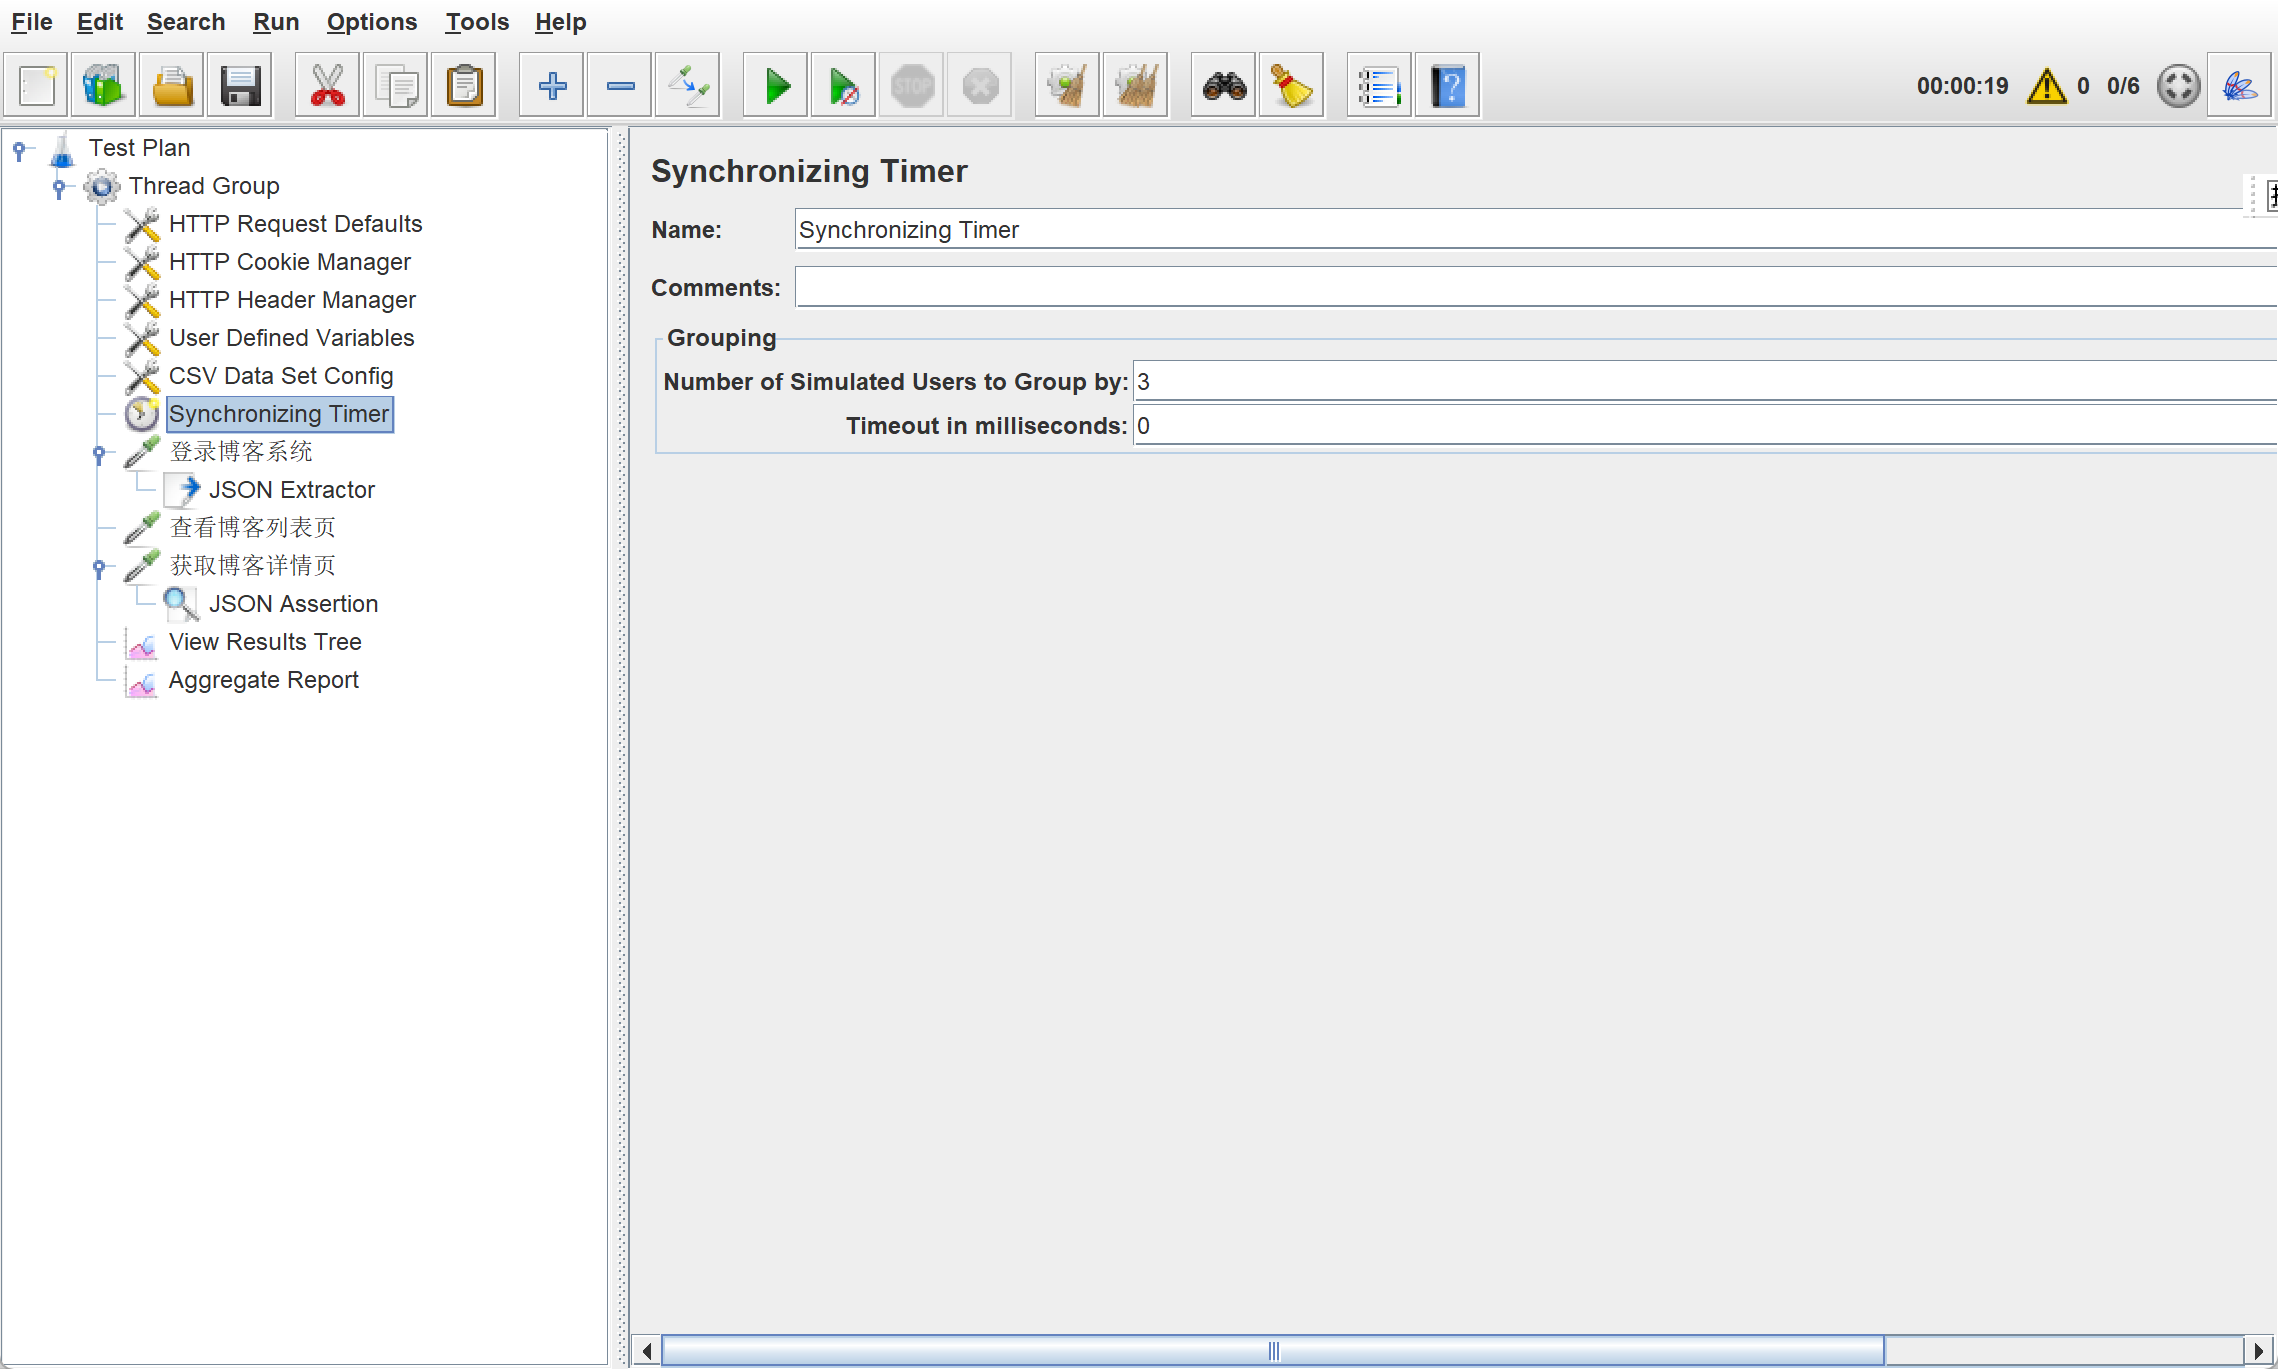Click the Toggle expand/collapse arrows icon

tap(688, 86)
